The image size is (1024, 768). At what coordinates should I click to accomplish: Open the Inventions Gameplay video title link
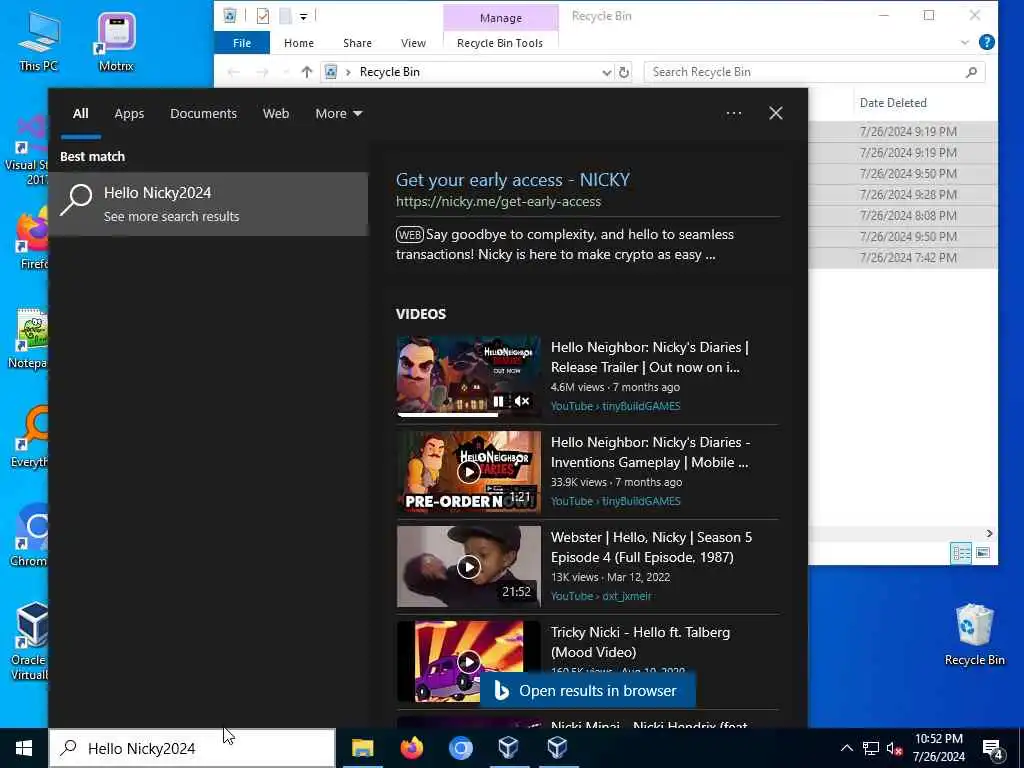[650, 452]
